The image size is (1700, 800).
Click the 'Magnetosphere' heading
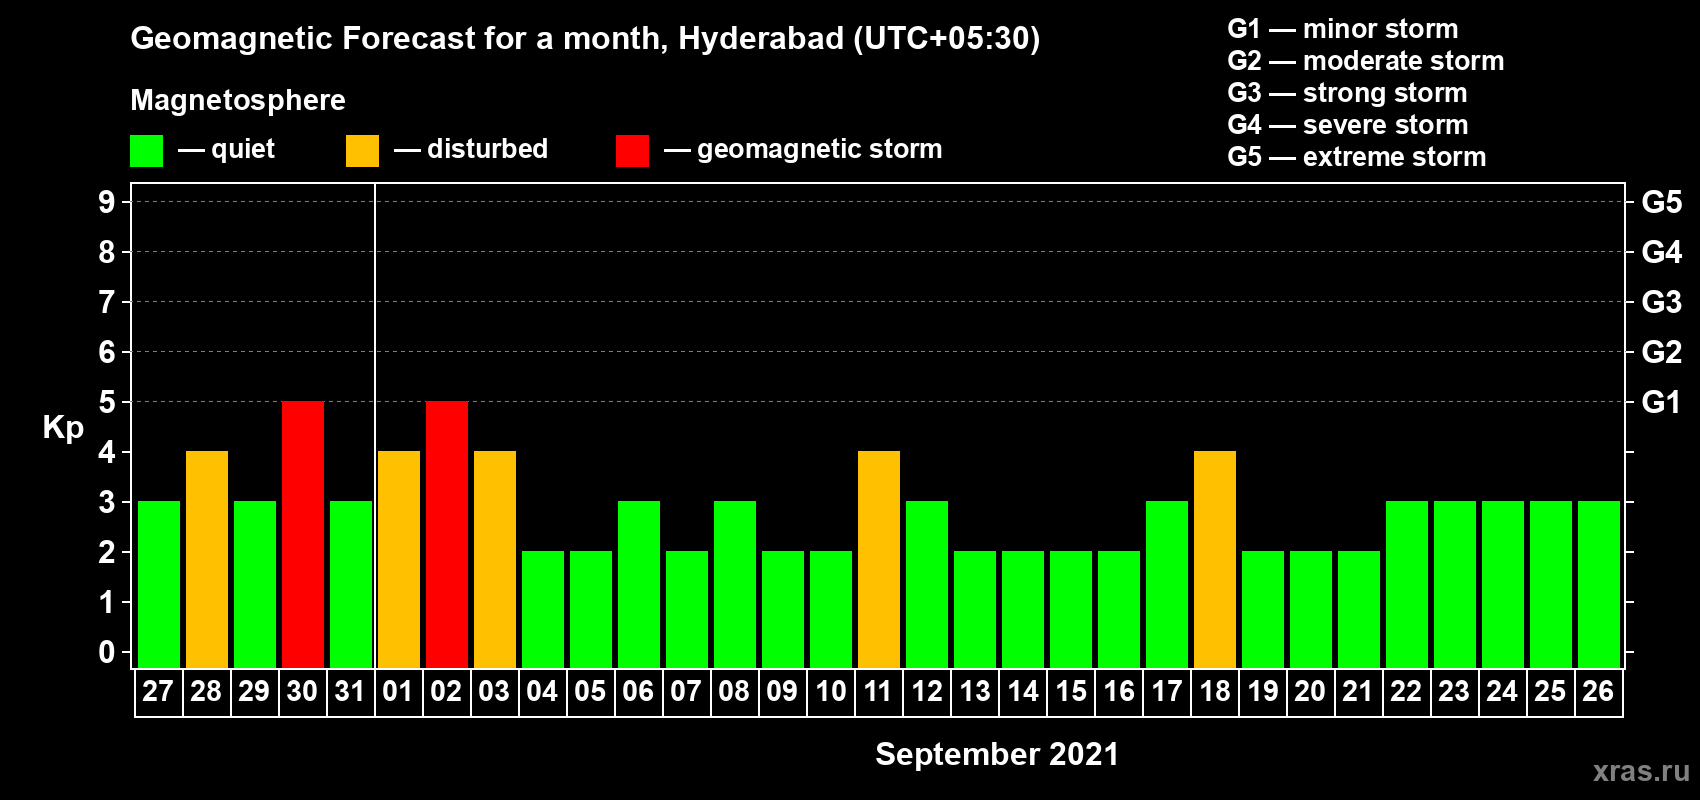238,100
